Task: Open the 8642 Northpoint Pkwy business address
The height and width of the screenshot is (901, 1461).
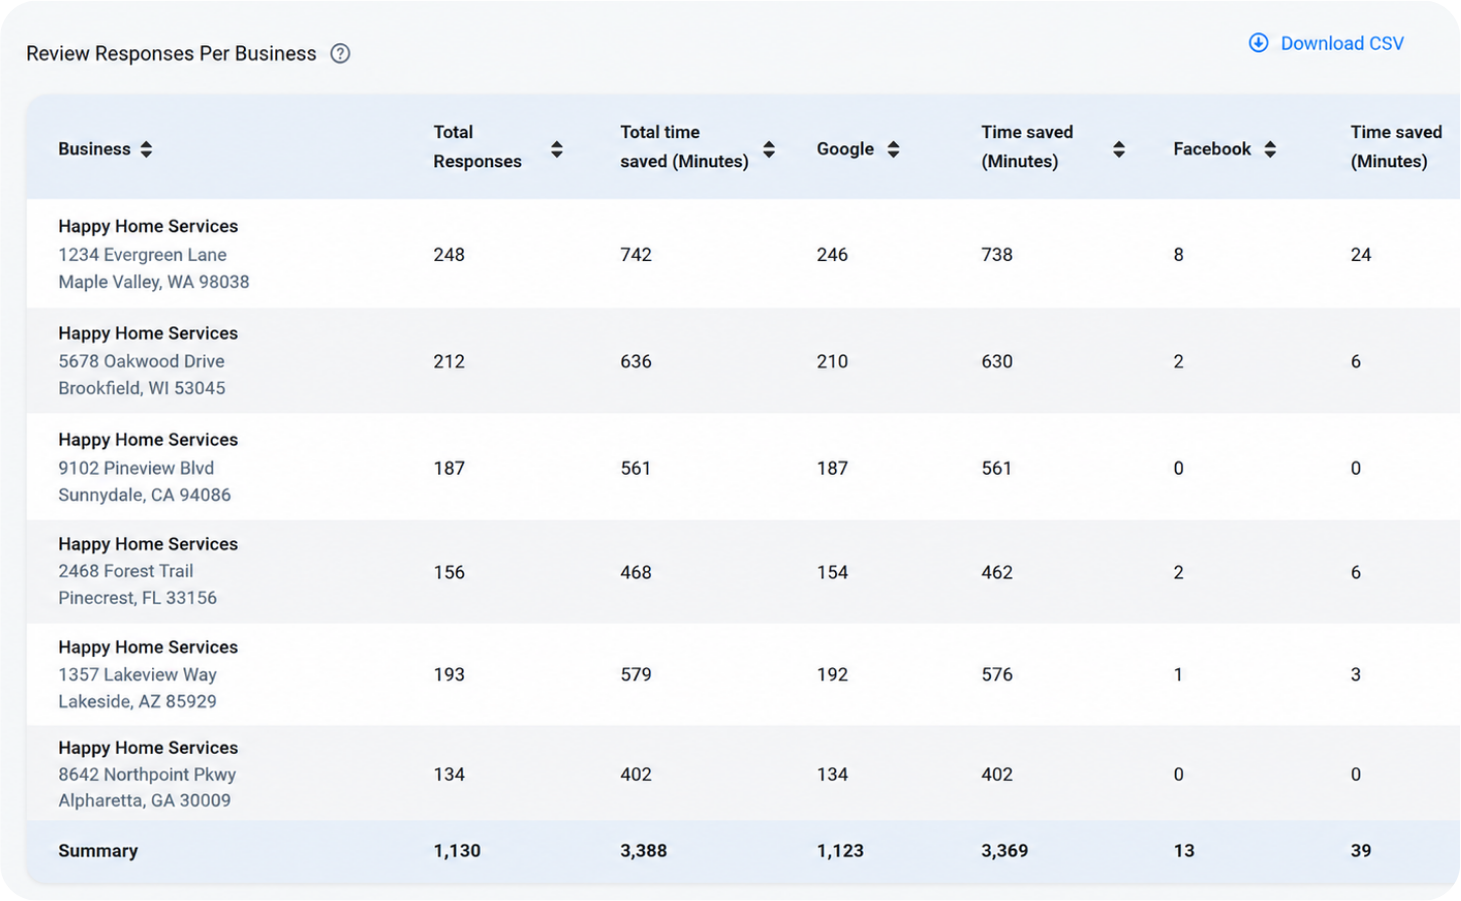Action: [147, 774]
